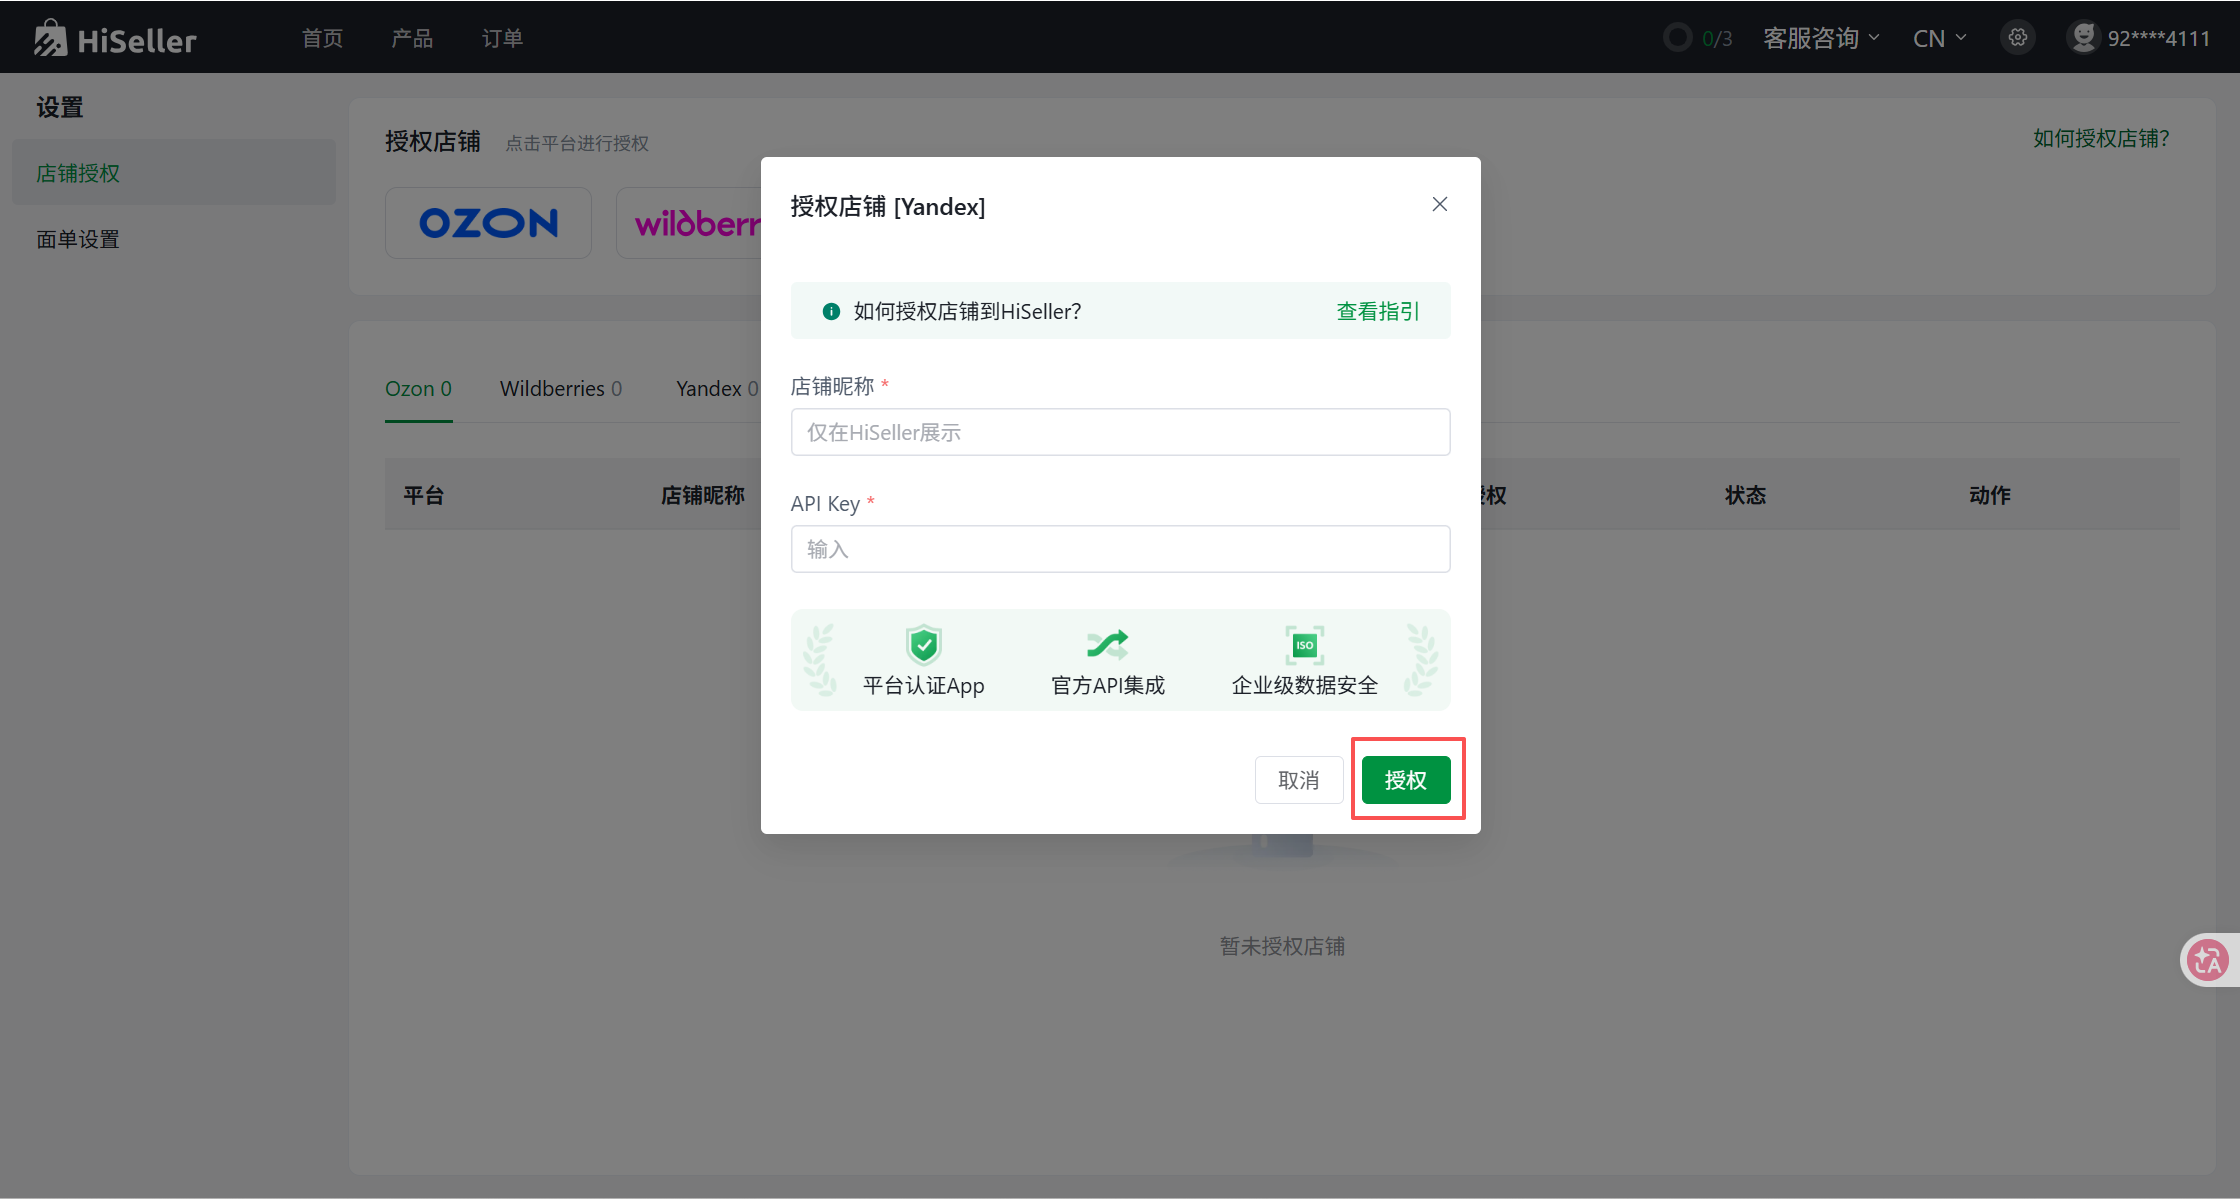Click the 取消 cancel button

(x=1298, y=780)
